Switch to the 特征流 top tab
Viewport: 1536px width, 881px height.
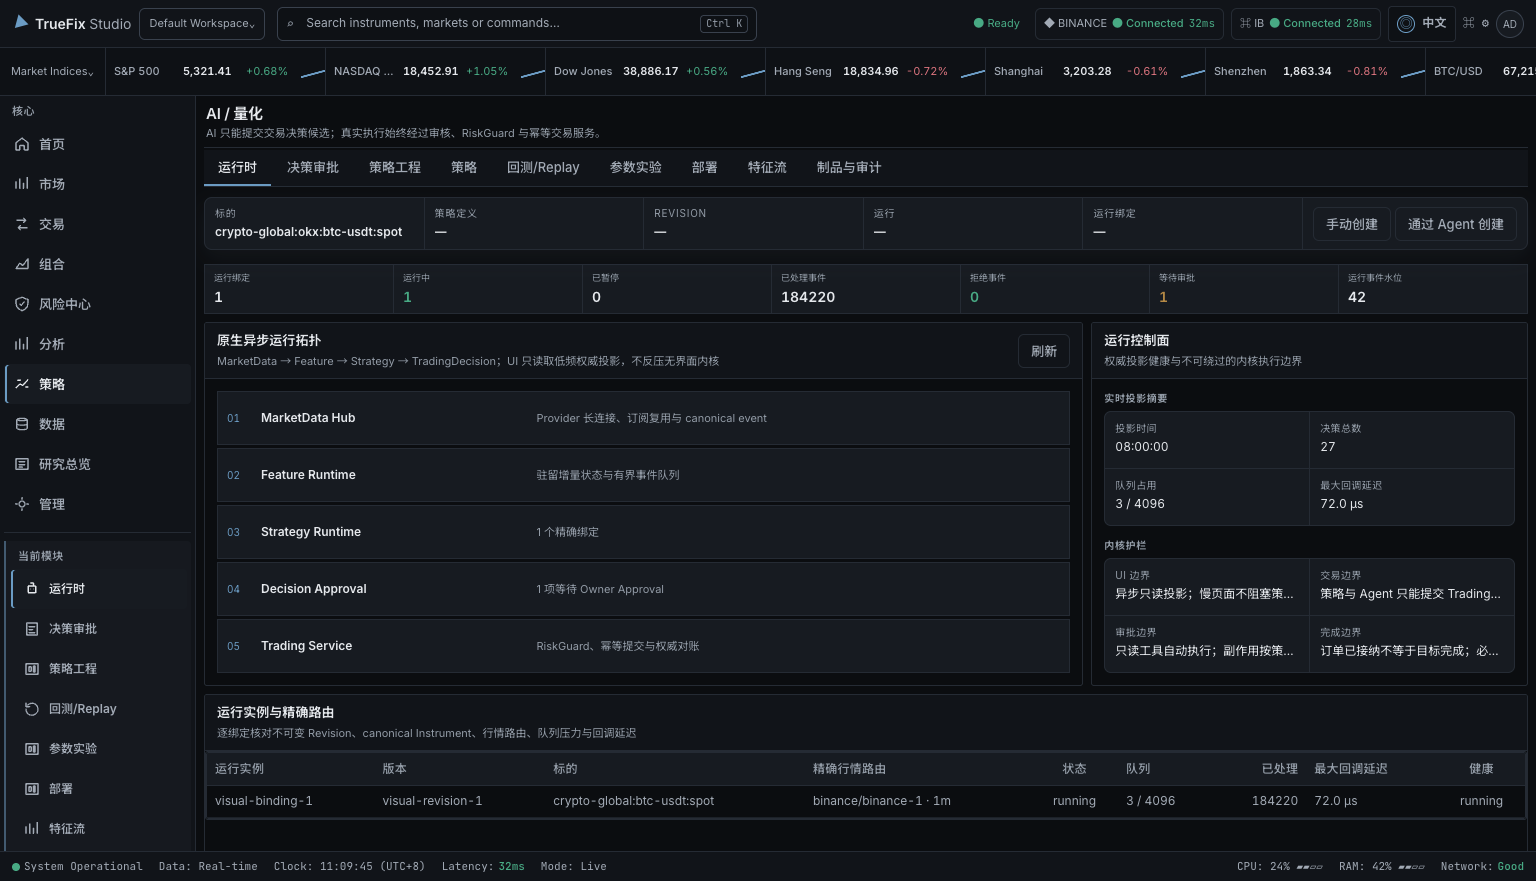(767, 167)
